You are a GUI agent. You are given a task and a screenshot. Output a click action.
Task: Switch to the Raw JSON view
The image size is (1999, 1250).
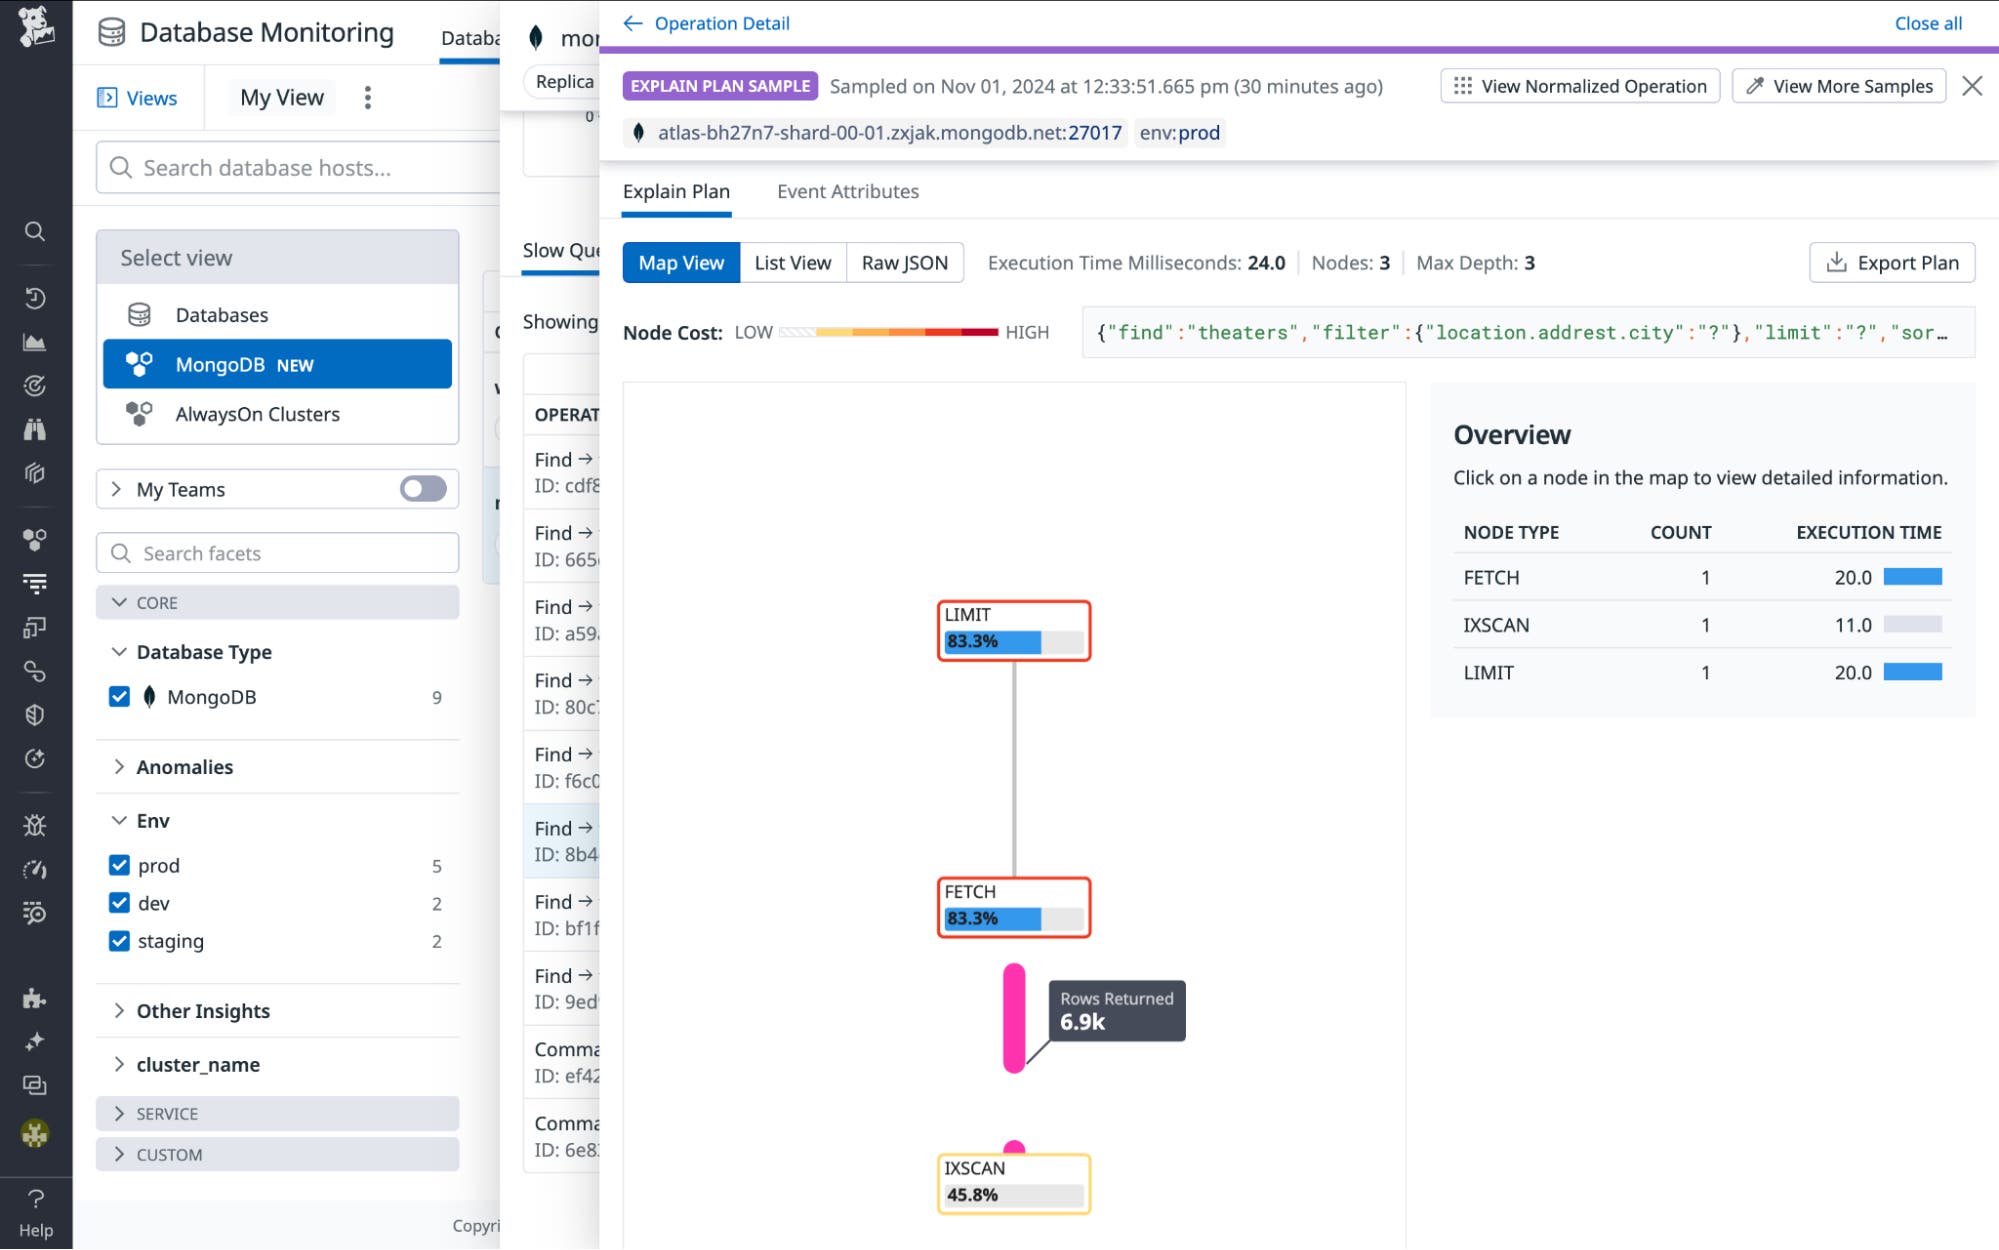(903, 262)
